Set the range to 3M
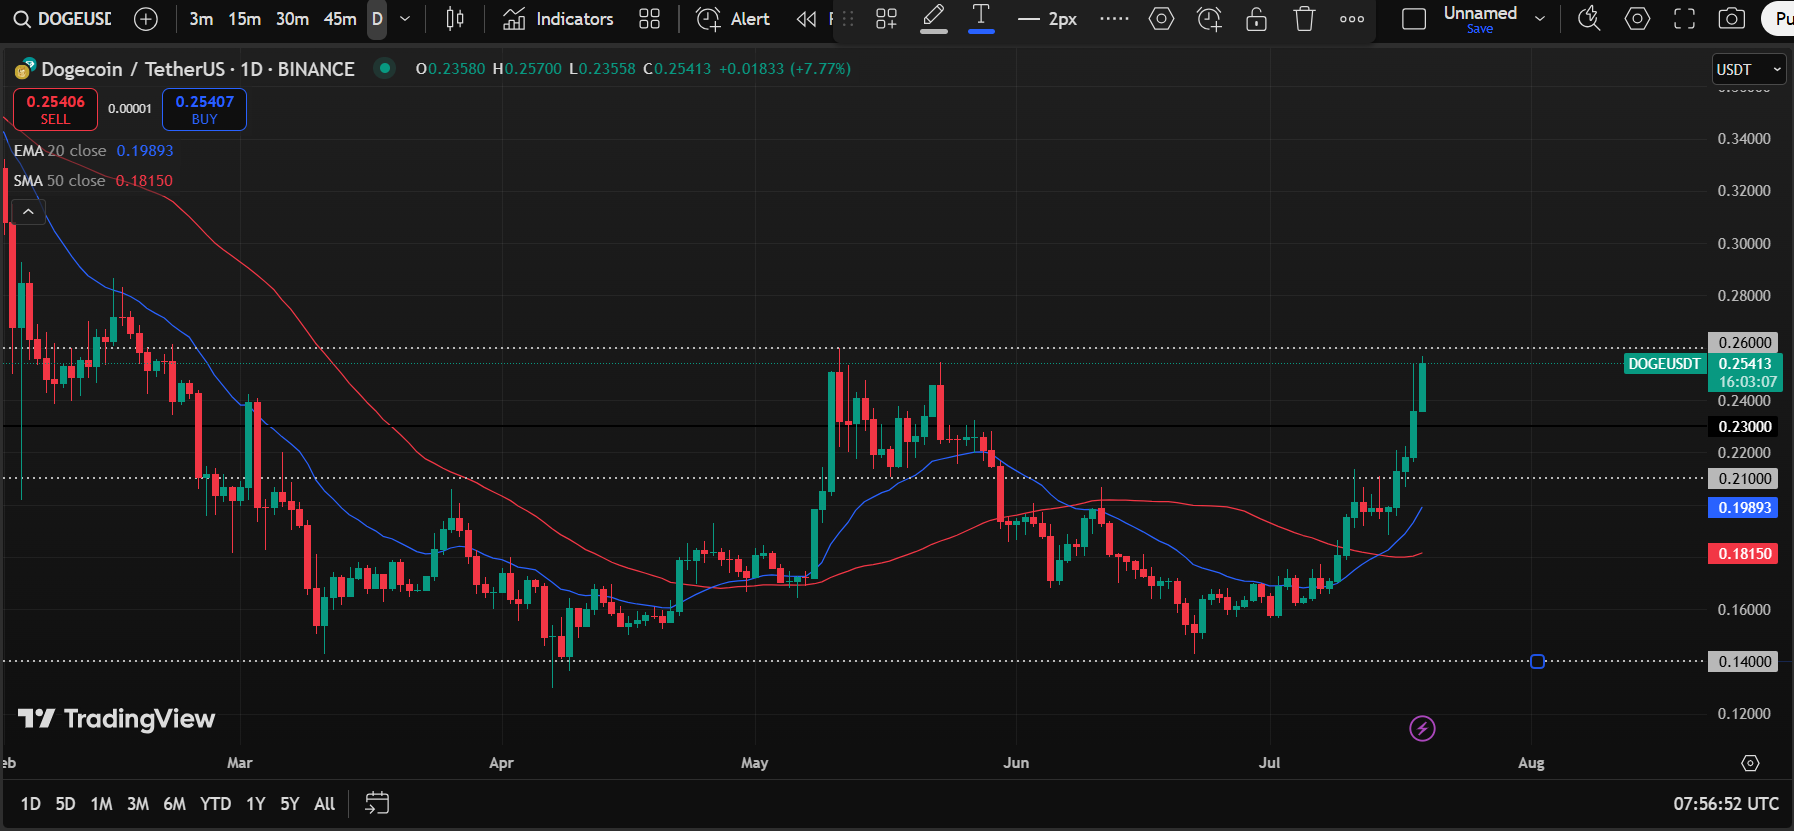 coord(138,804)
